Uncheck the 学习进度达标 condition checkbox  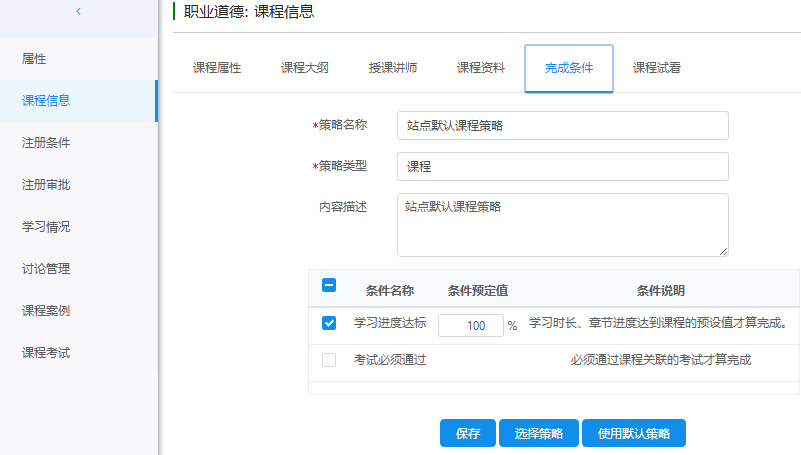(x=329, y=324)
